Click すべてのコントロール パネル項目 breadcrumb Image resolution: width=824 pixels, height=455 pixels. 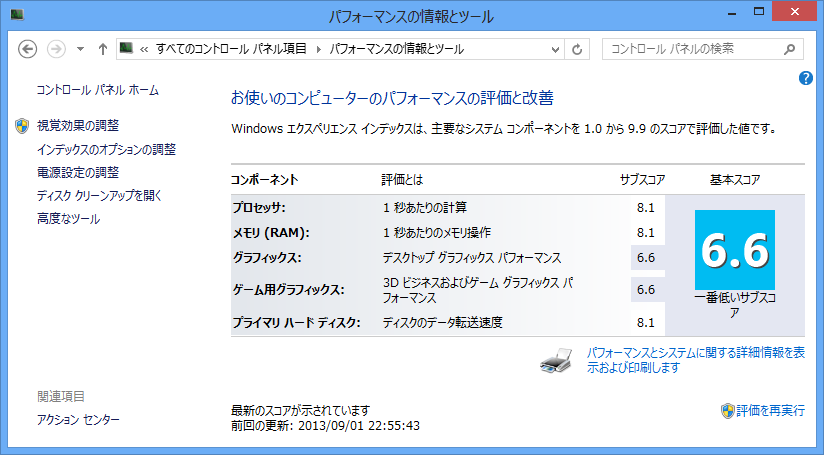point(231,49)
